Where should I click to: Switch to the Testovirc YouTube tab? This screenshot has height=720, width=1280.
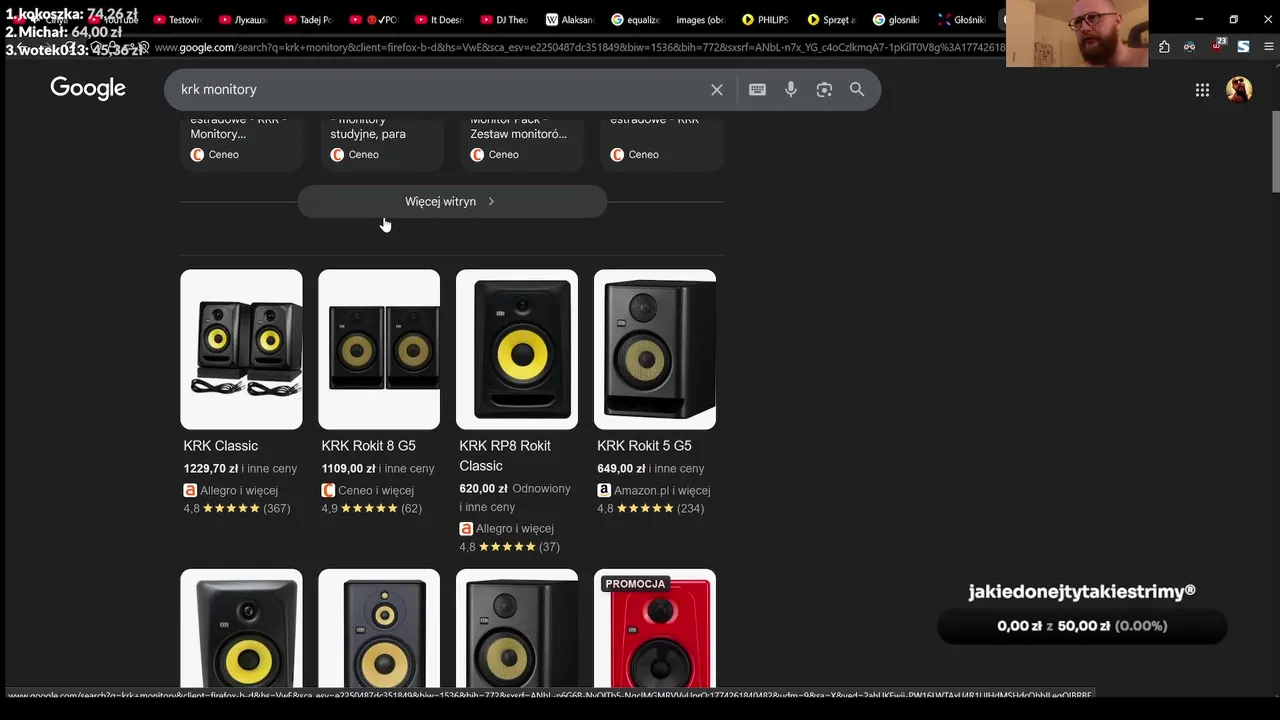pos(178,19)
